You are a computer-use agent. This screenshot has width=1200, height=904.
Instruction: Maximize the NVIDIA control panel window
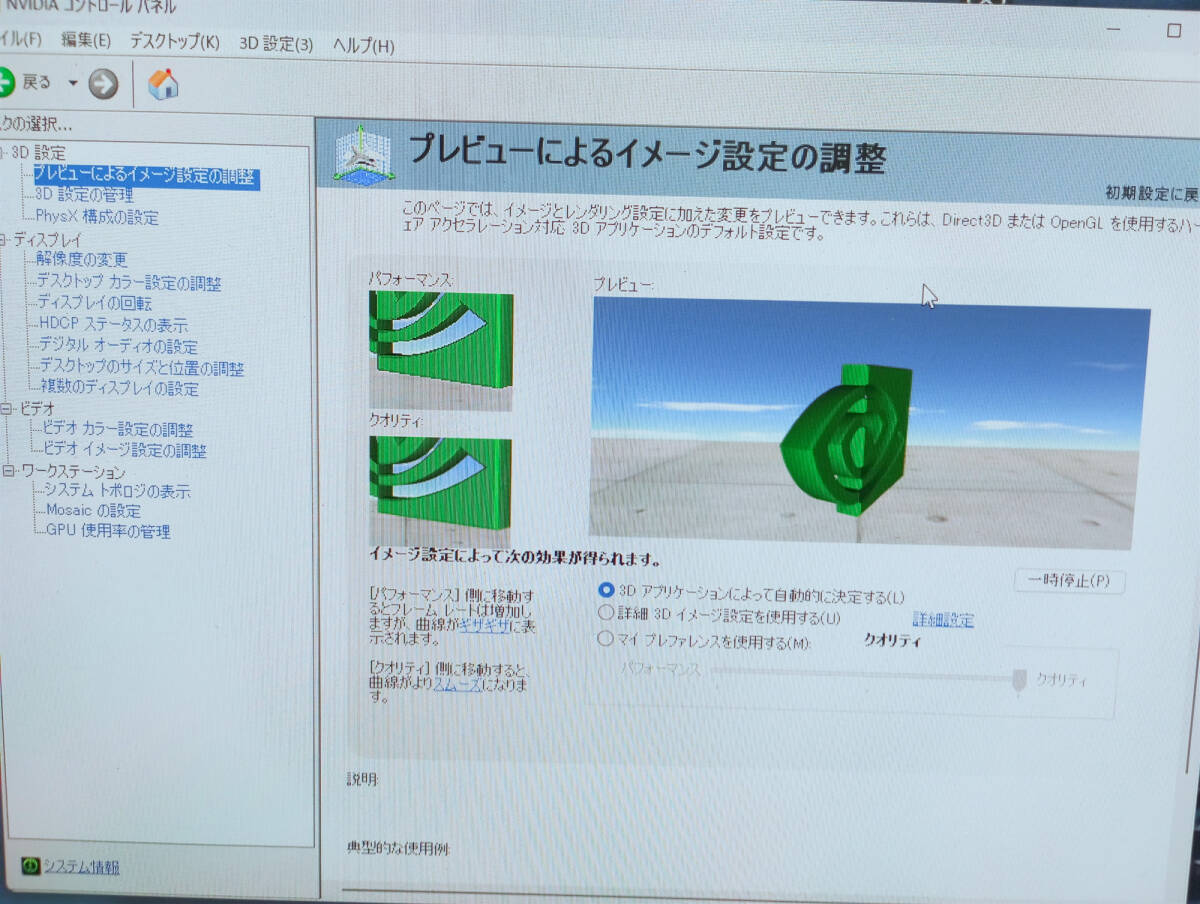(1173, 30)
